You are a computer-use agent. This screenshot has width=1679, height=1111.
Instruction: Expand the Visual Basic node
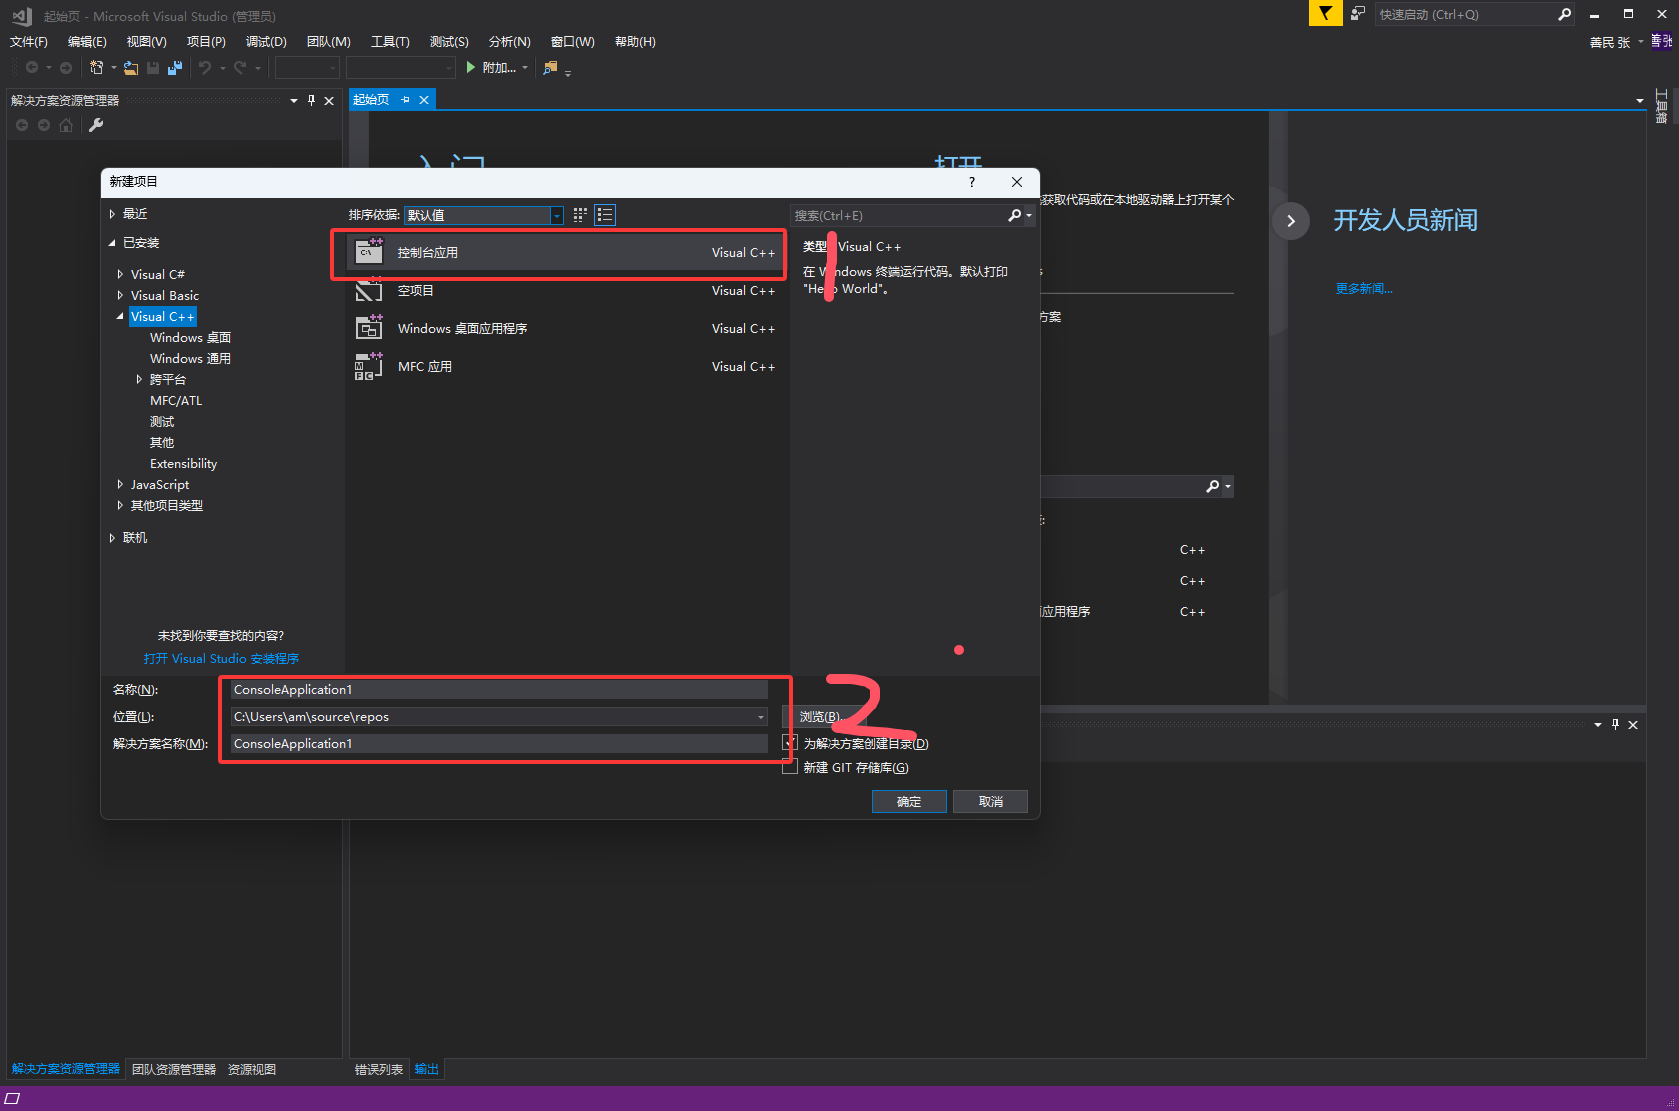tap(120, 295)
